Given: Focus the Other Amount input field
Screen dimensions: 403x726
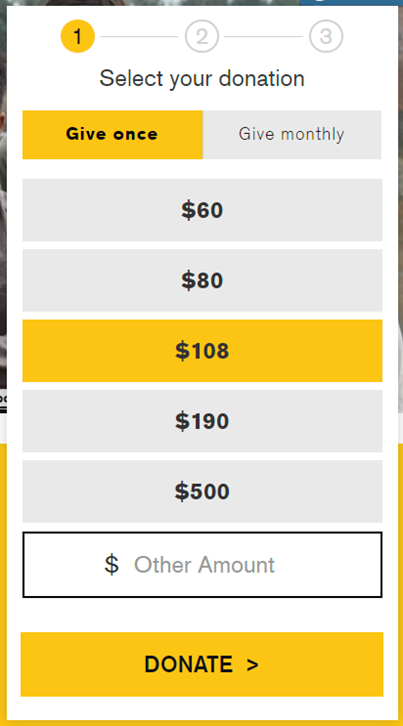Looking at the screenshot, I should pos(202,565).
